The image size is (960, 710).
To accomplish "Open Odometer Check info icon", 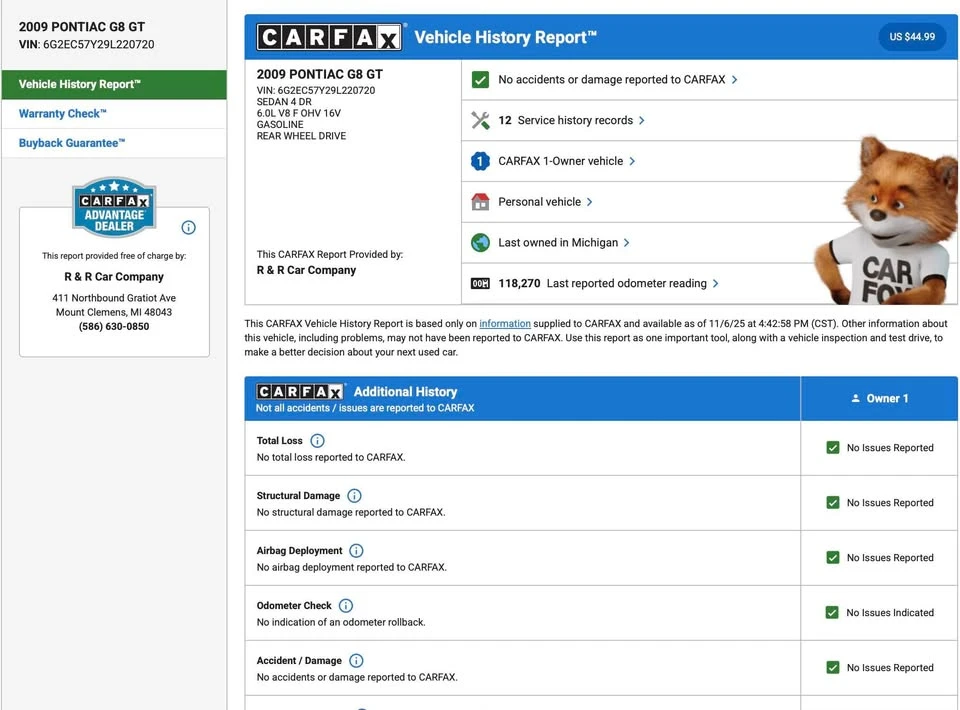I will (x=346, y=606).
